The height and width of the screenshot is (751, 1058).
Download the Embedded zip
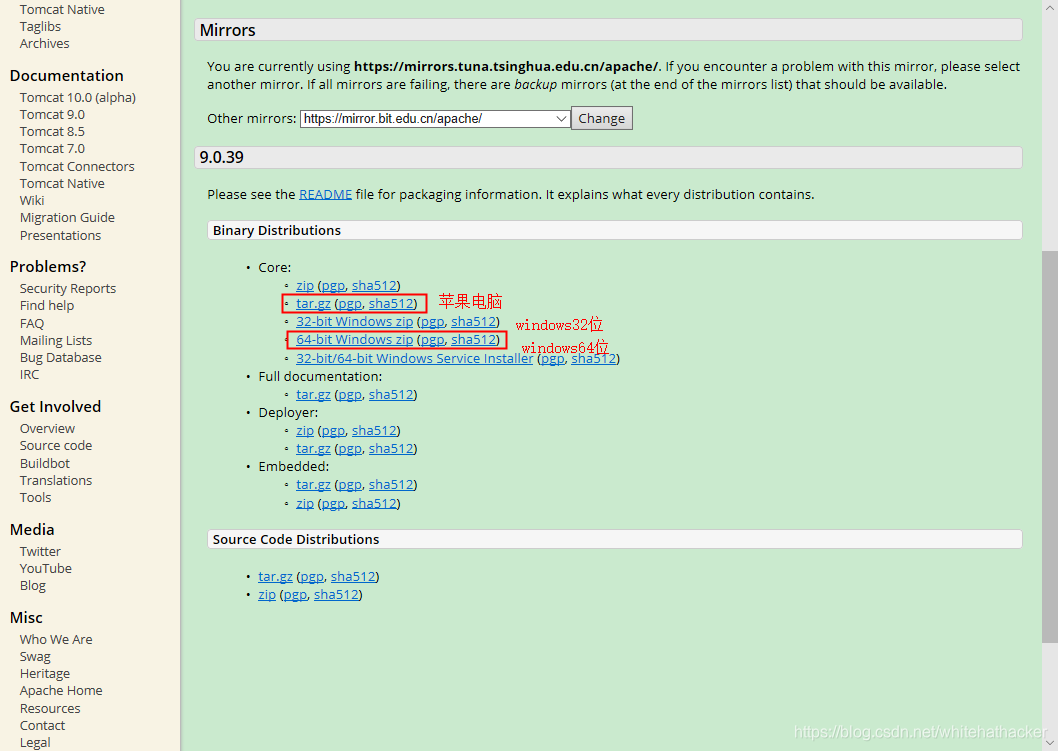point(305,503)
